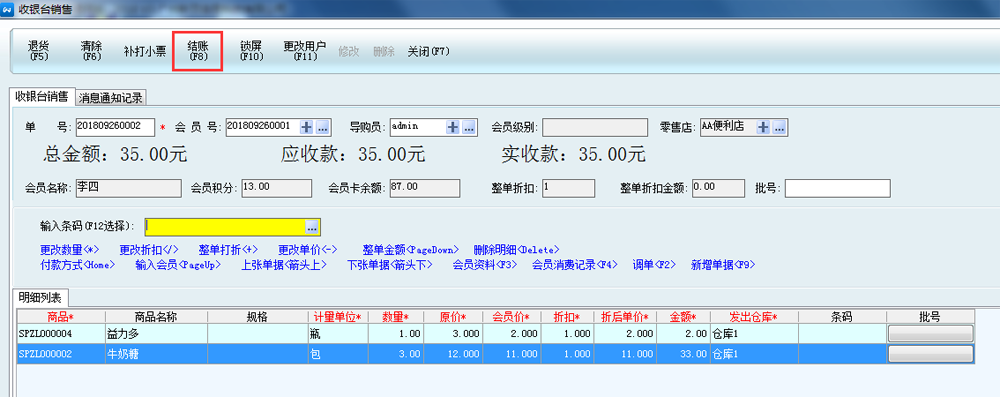
Task: Switch to the 消息通知记录 tab
Action: (x=111, y=98)
